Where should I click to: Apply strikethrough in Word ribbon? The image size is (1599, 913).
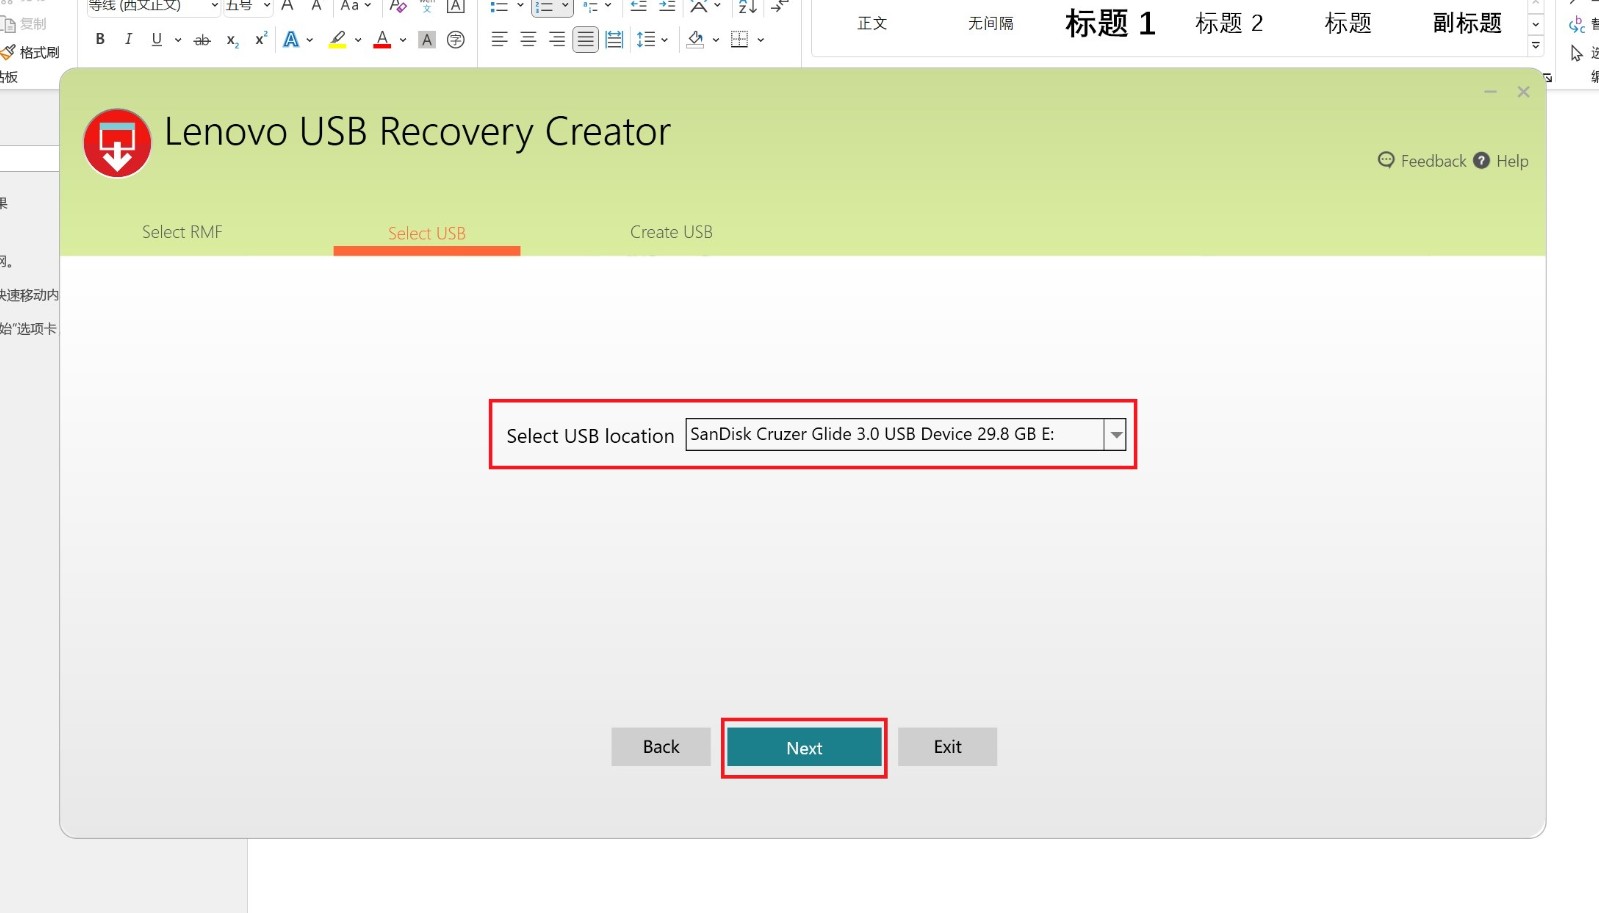coord(202,40)
